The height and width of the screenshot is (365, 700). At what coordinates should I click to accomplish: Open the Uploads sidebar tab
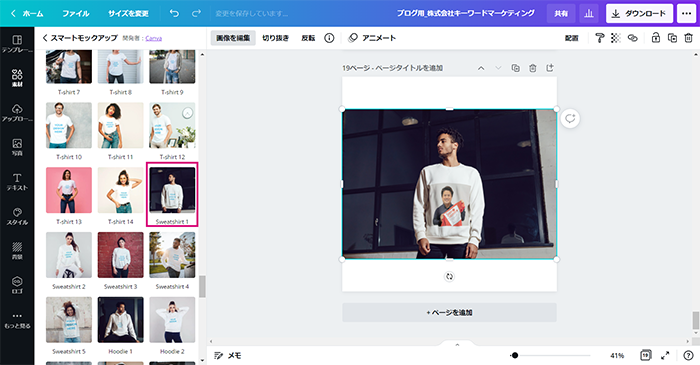(17, 113)
